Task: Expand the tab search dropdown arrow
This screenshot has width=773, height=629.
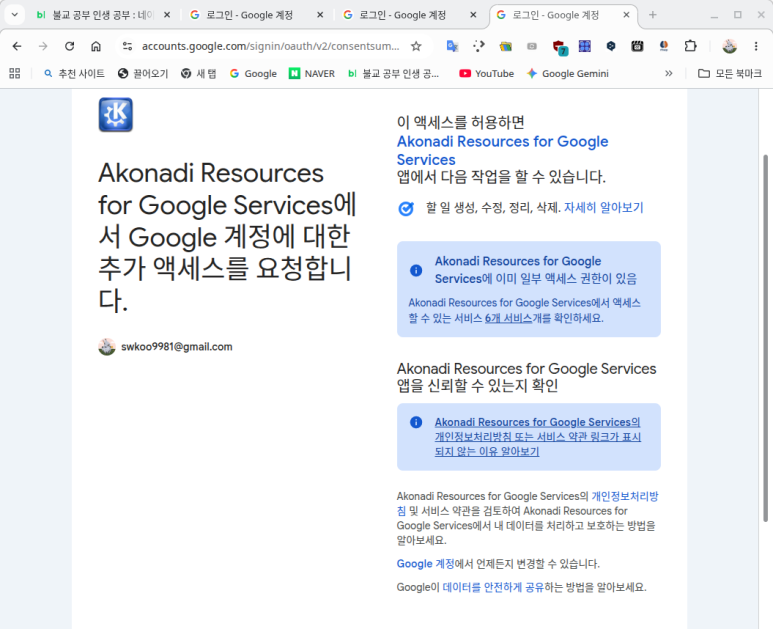Action: [15, 15]
